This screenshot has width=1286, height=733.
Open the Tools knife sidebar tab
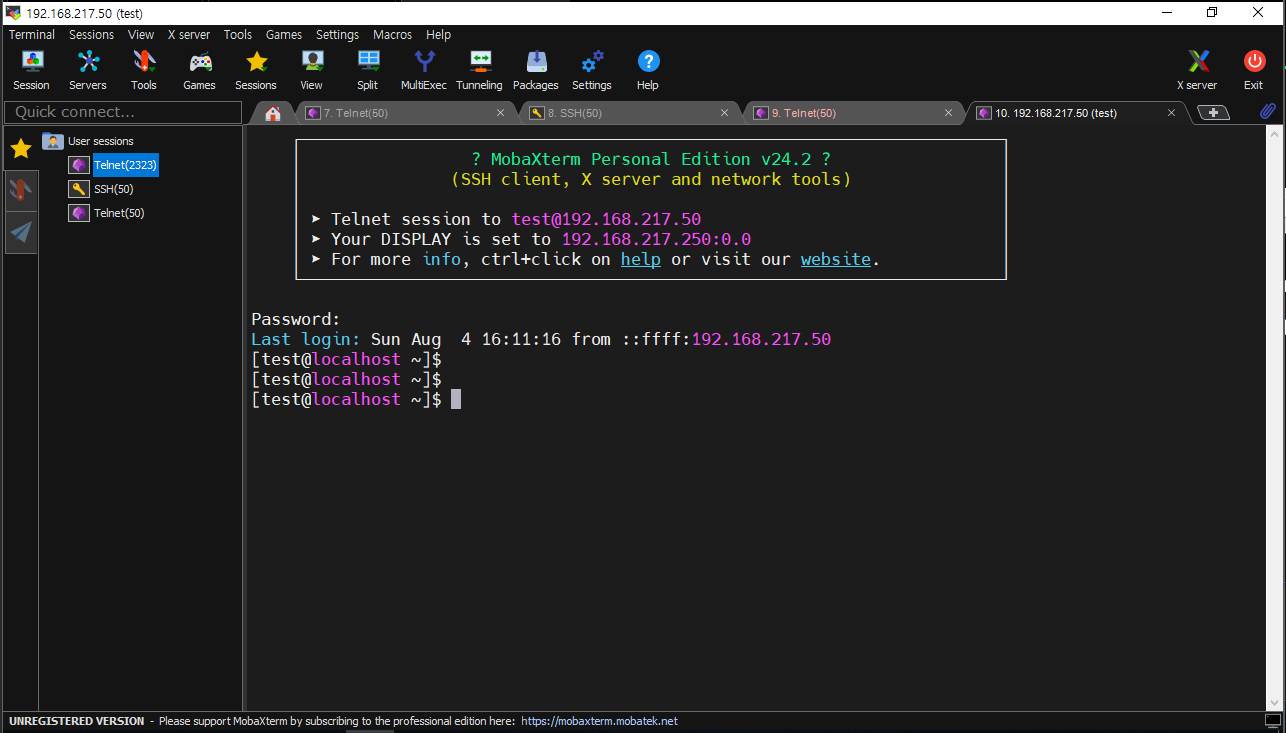21,190
